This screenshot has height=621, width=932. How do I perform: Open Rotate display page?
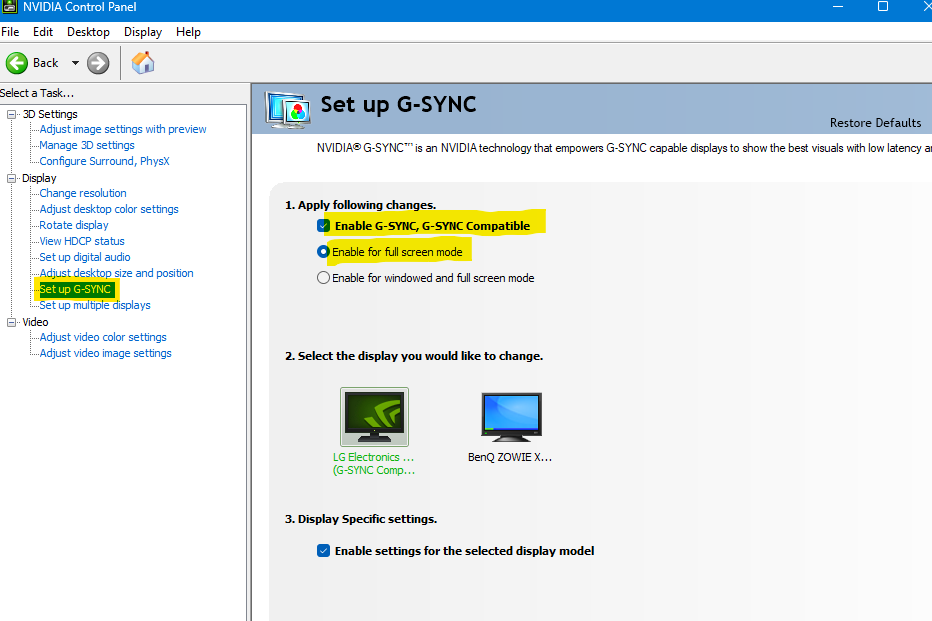pos(74,225)
